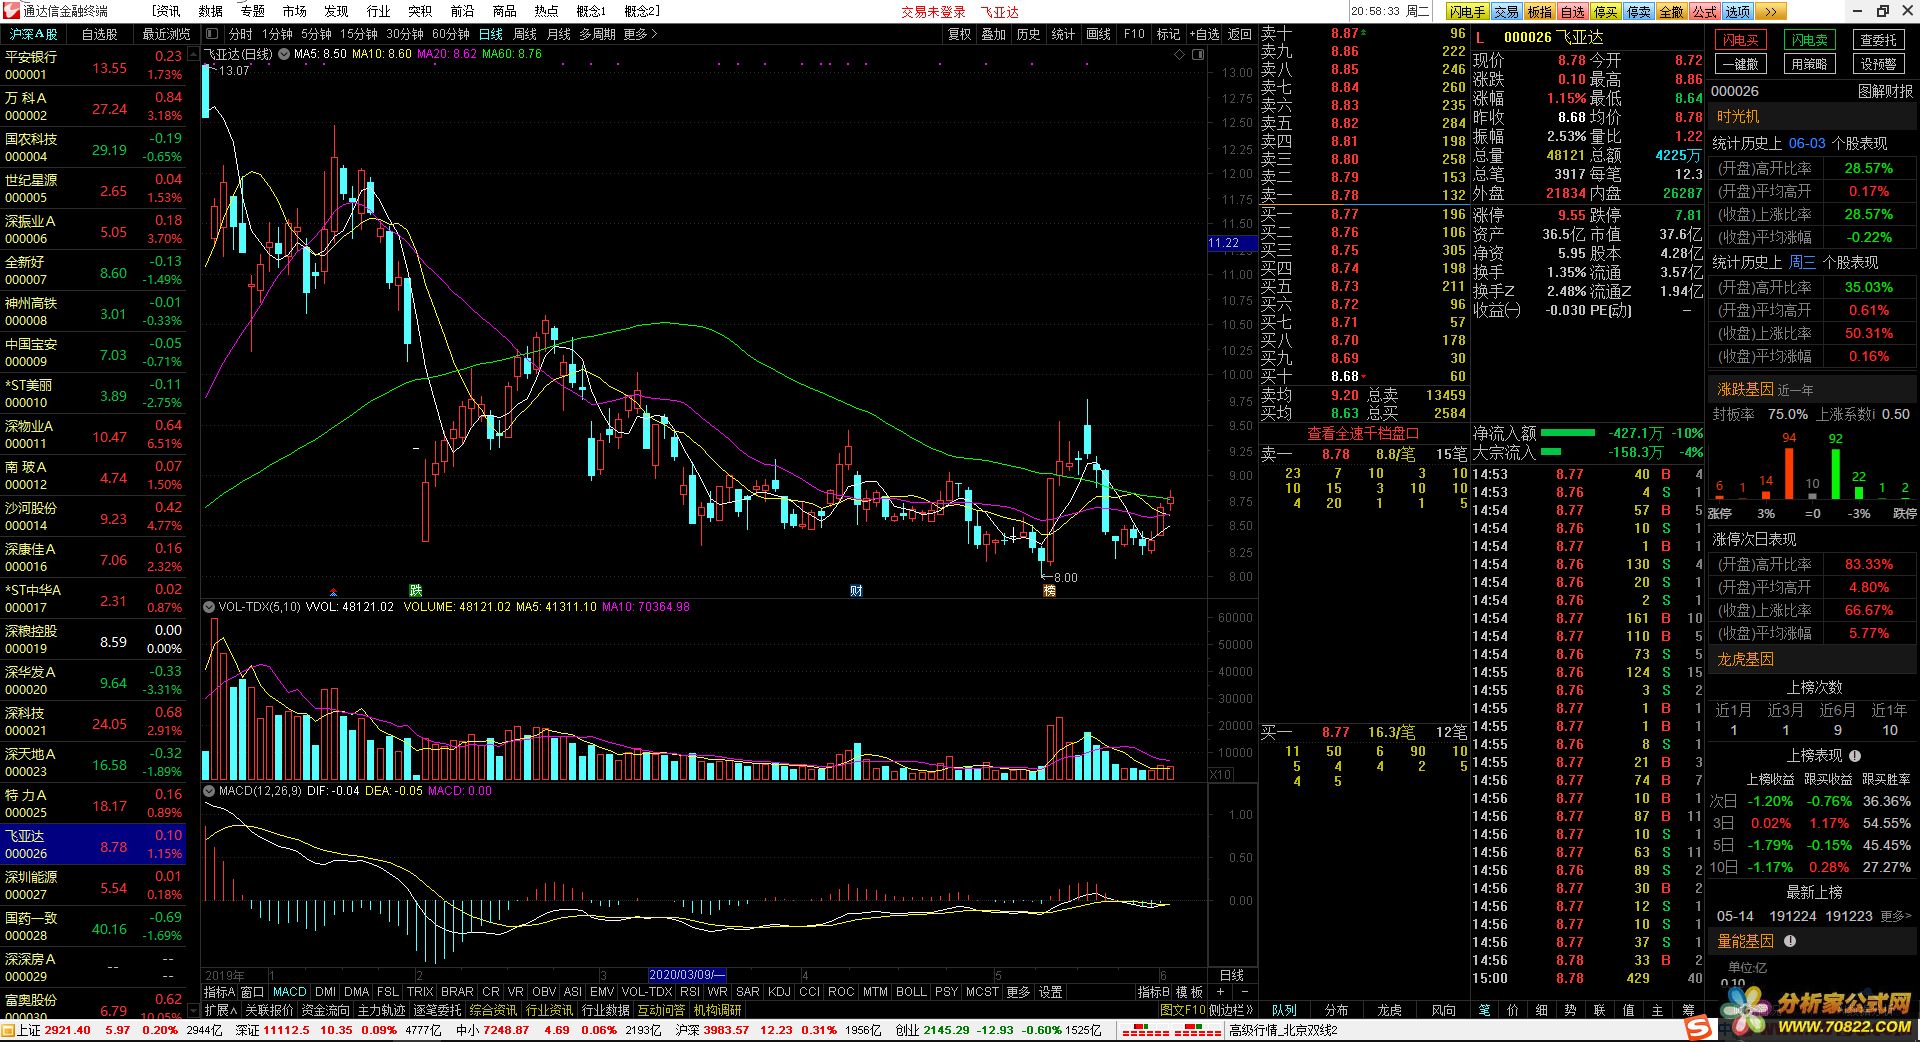The width and height of the screenshot is (1920, 1042).
Task: Click the 闪电卖 button
Action: [x=1810, y=40]
